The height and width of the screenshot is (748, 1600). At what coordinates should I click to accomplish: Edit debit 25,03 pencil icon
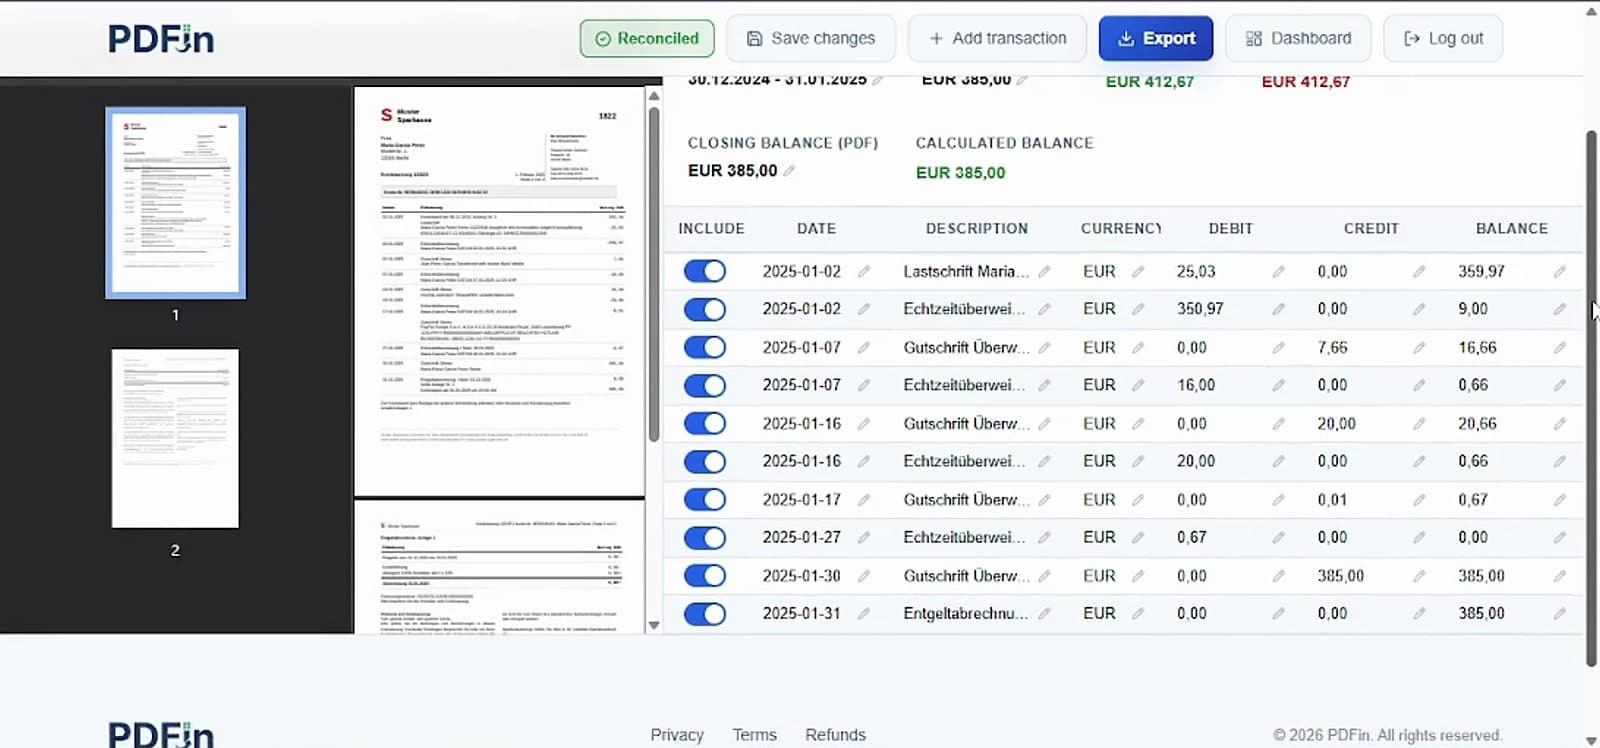click(1278, 271)
